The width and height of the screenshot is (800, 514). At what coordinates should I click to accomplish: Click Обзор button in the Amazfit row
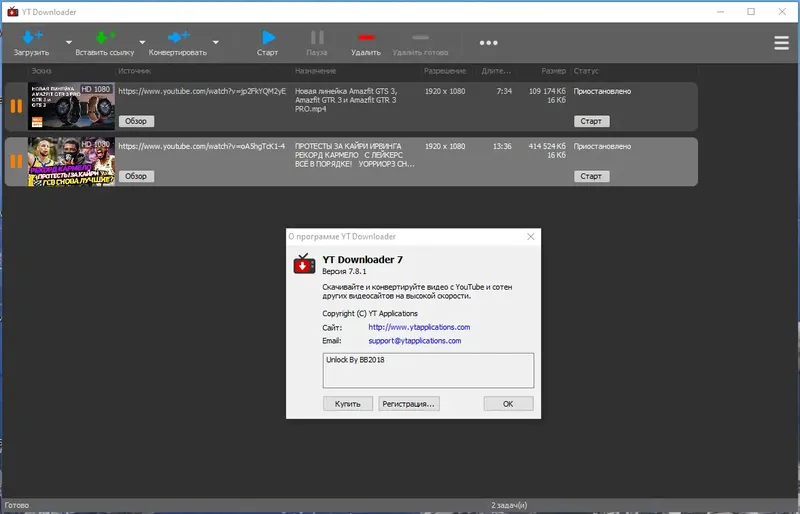tap(136, 121)
